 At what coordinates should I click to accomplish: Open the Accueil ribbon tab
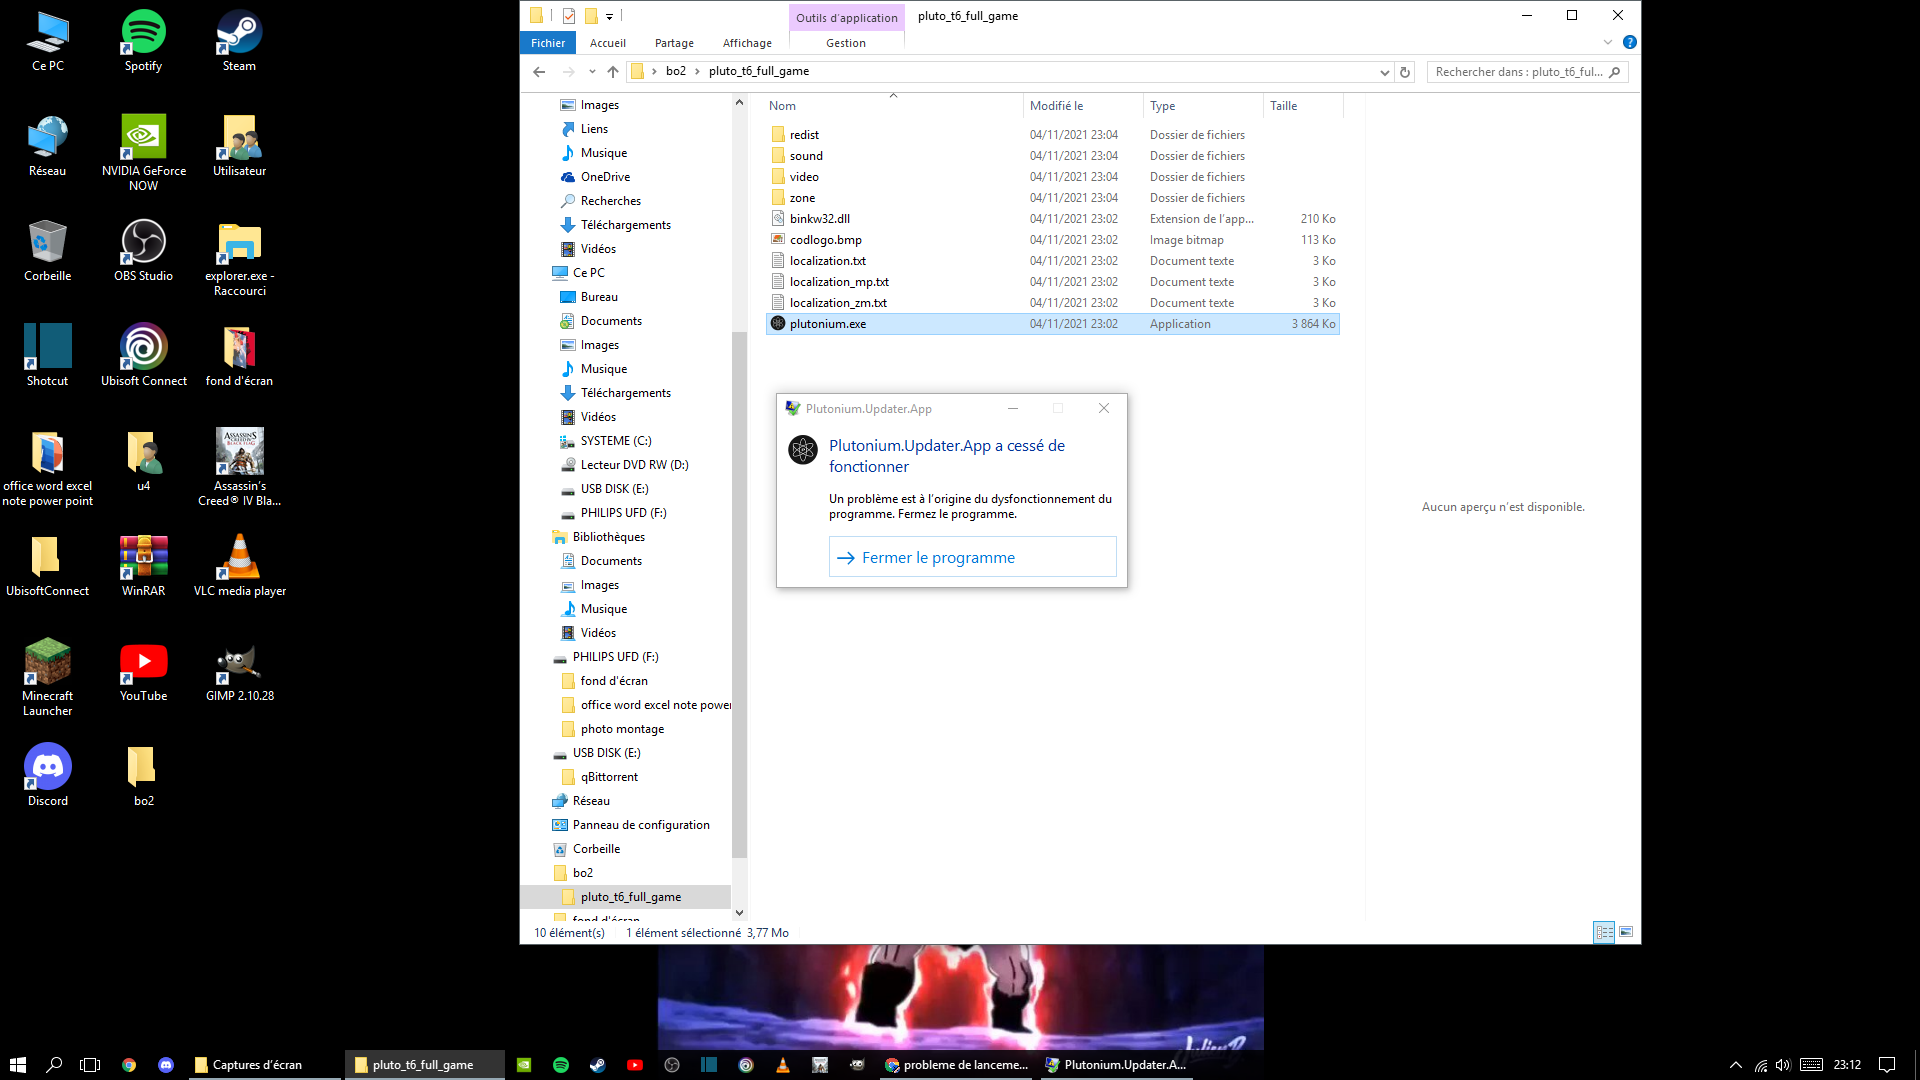(608, 43)
